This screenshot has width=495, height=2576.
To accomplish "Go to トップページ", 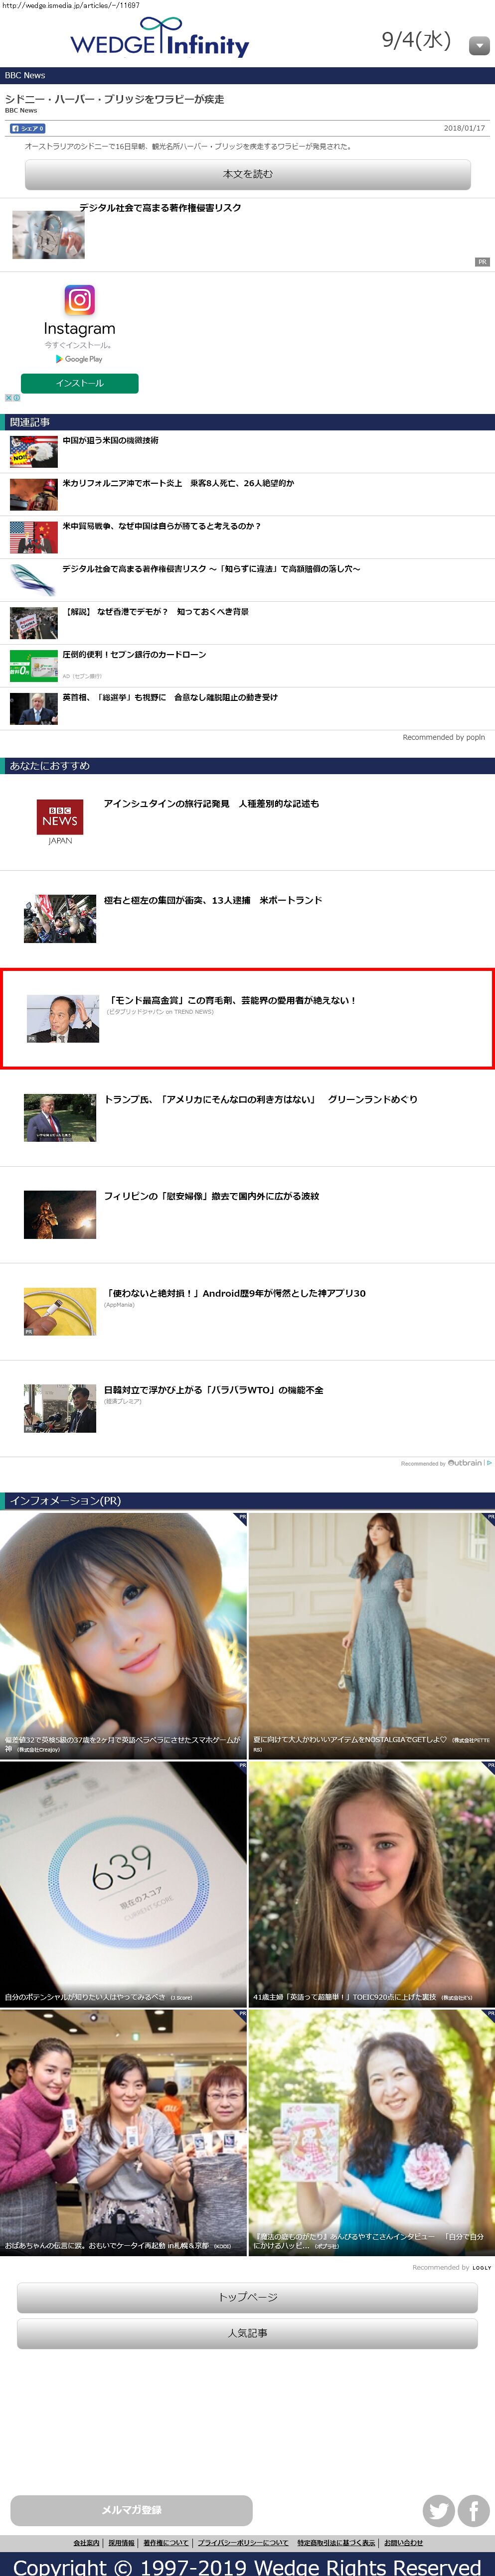I will [x=247, y=2297].
